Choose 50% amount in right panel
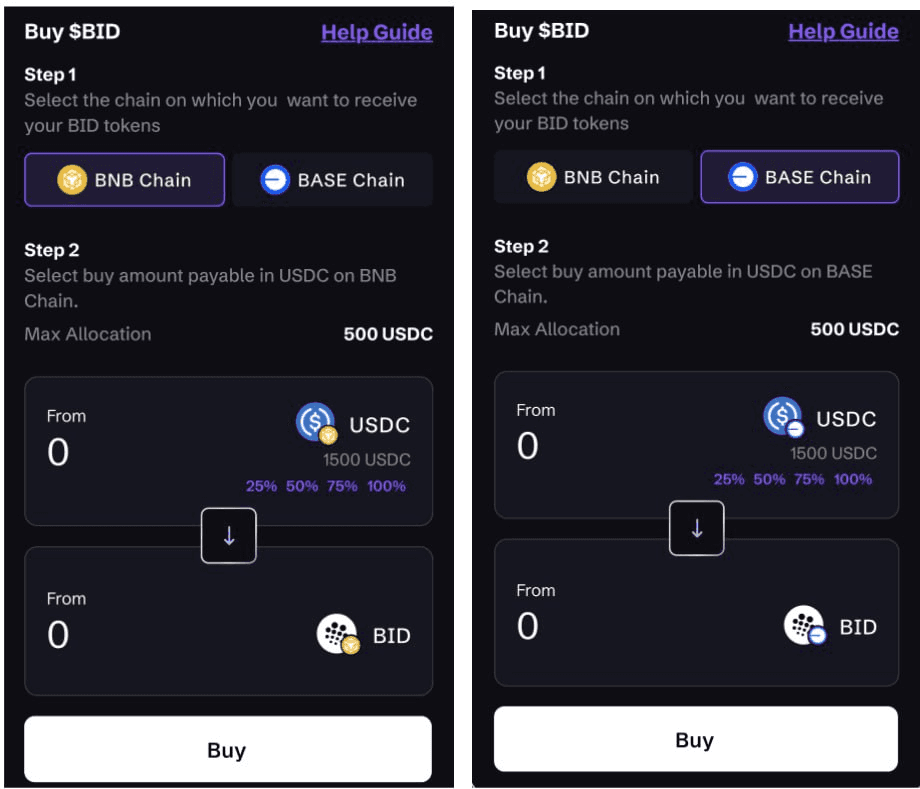The height and width of the screenshot is (789, 920). coord(769,479)
